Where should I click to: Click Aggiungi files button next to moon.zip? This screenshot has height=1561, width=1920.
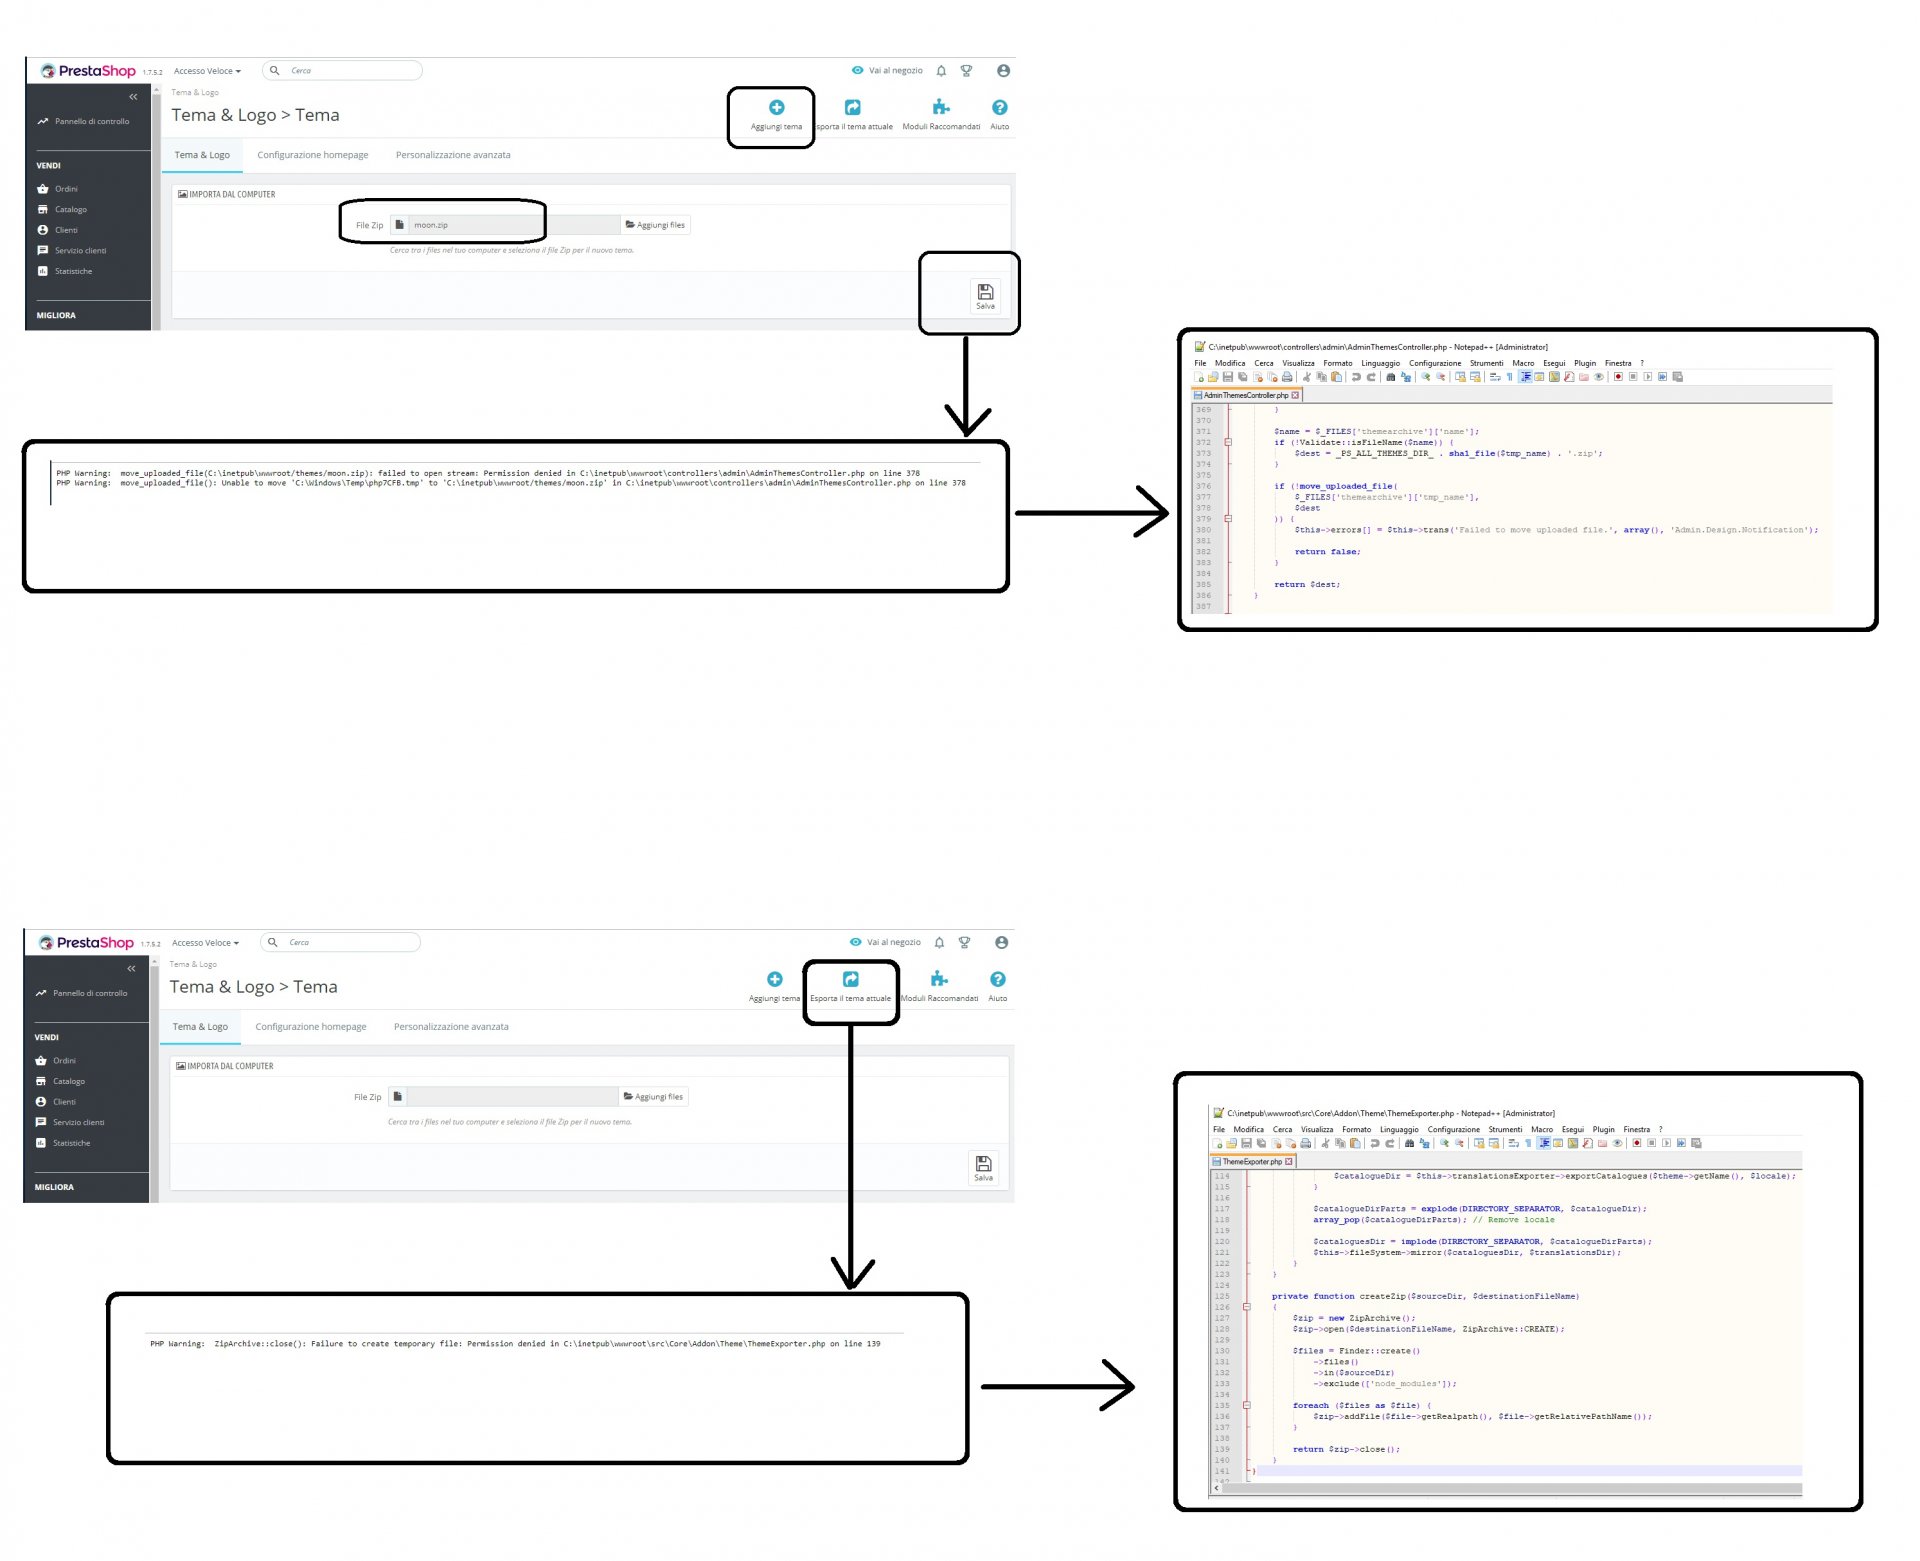point(655,225)
